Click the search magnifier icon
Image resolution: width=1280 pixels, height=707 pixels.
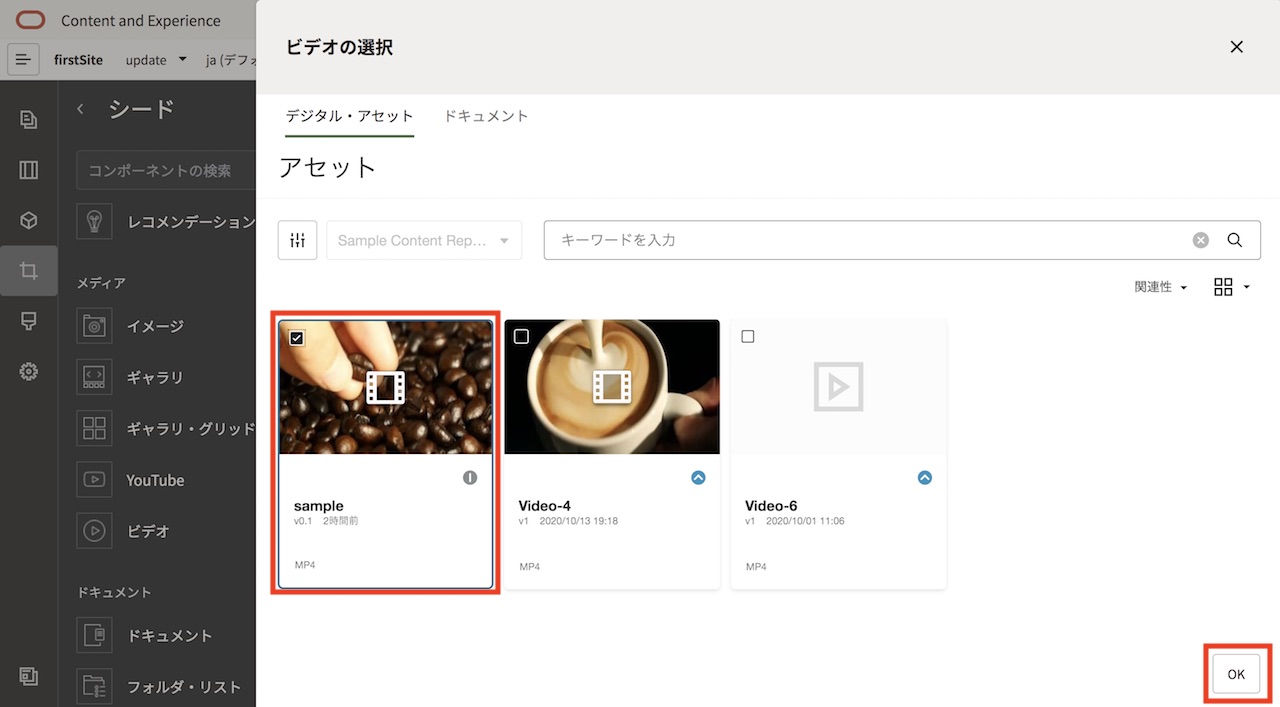1234,240
